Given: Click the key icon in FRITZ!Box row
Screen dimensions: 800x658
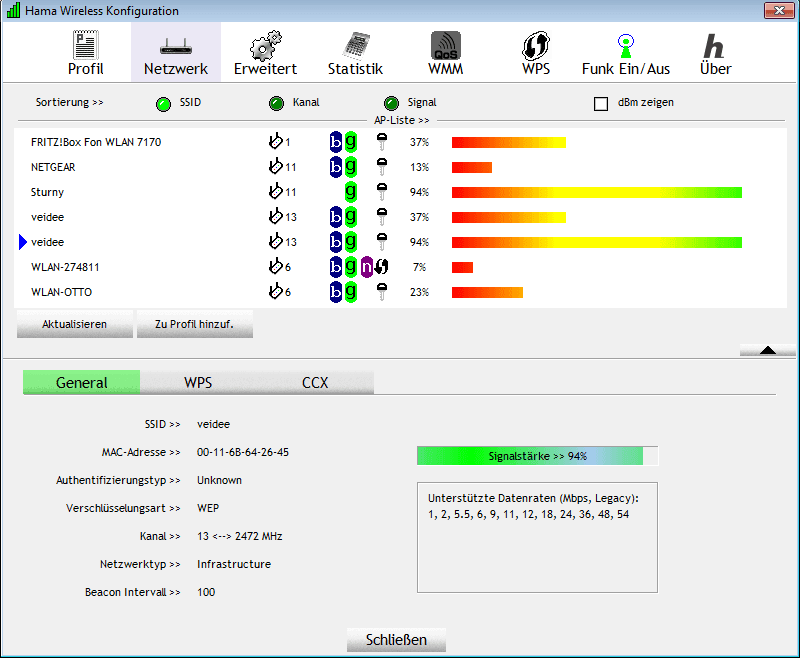Looking at the screenshot, I should 382,142.
